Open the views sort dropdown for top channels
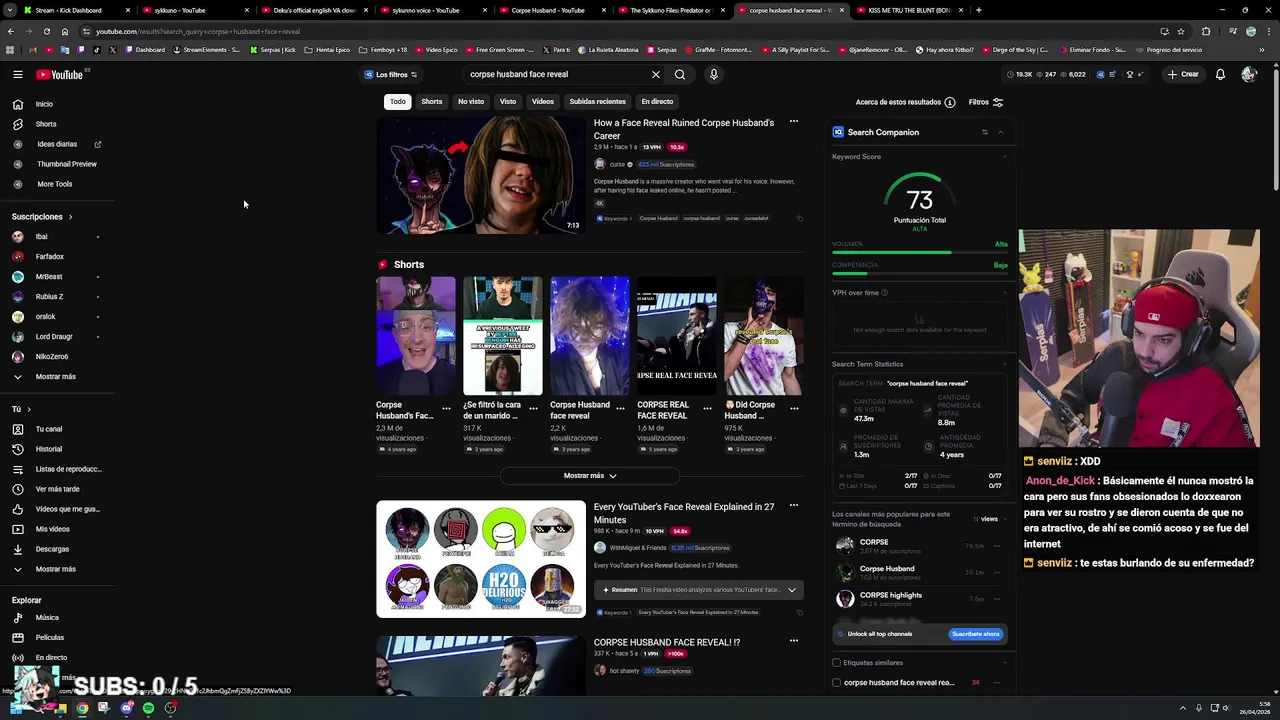The height and width of the screenshot is (720, 1280). (x=986, y=519)
